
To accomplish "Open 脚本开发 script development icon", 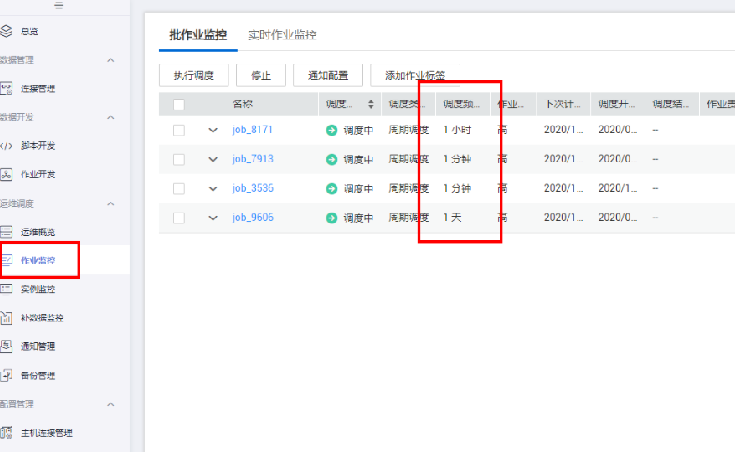I will 6,145.
